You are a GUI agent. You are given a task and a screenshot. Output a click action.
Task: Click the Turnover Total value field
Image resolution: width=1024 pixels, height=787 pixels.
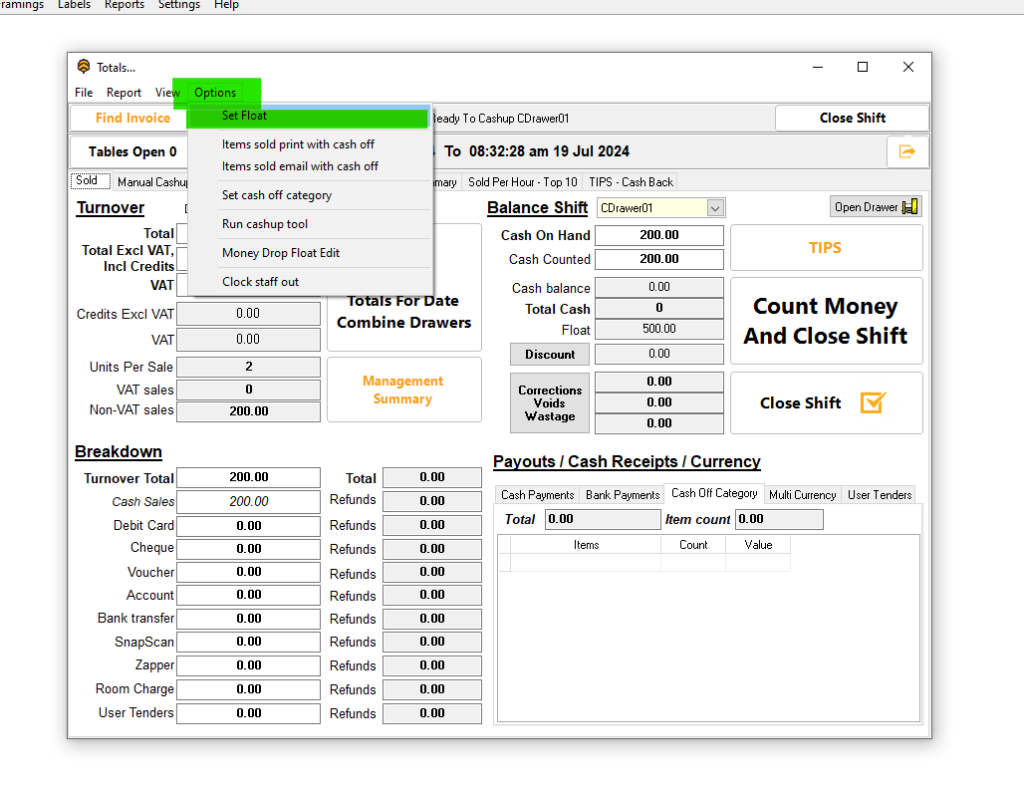(248, 477)
